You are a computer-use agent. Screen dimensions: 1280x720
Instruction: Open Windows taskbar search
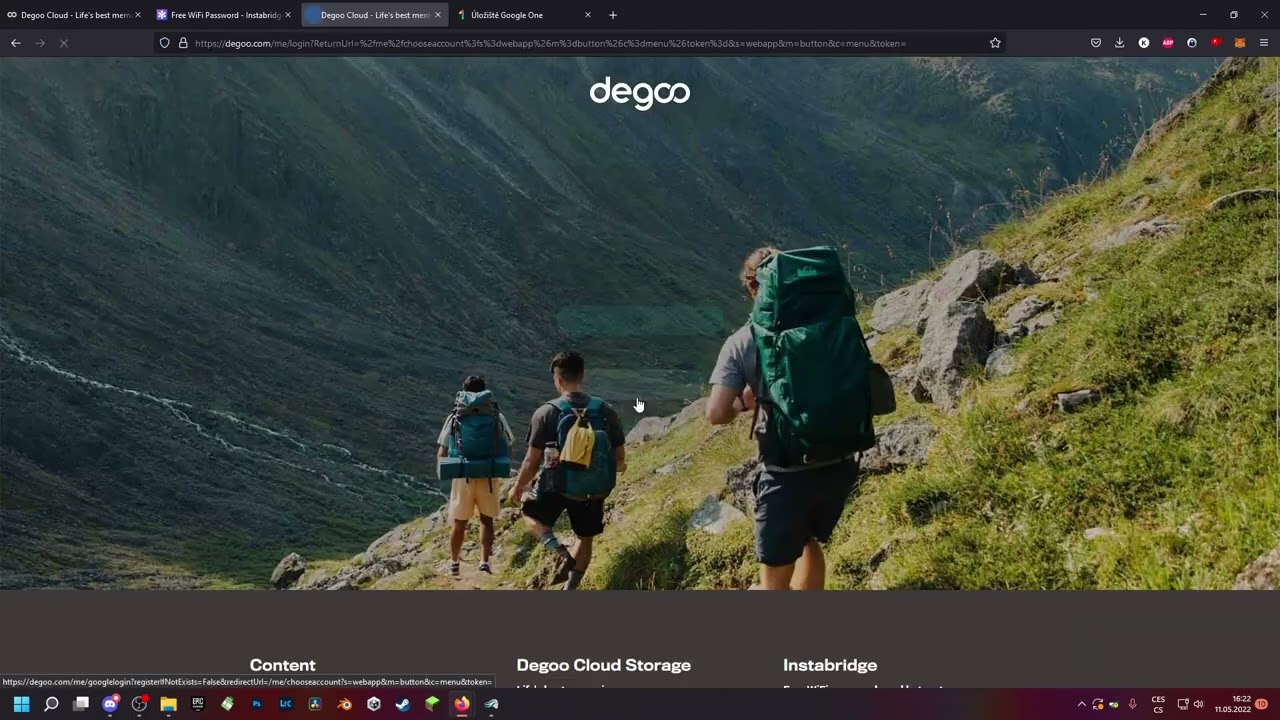point(51,704)
